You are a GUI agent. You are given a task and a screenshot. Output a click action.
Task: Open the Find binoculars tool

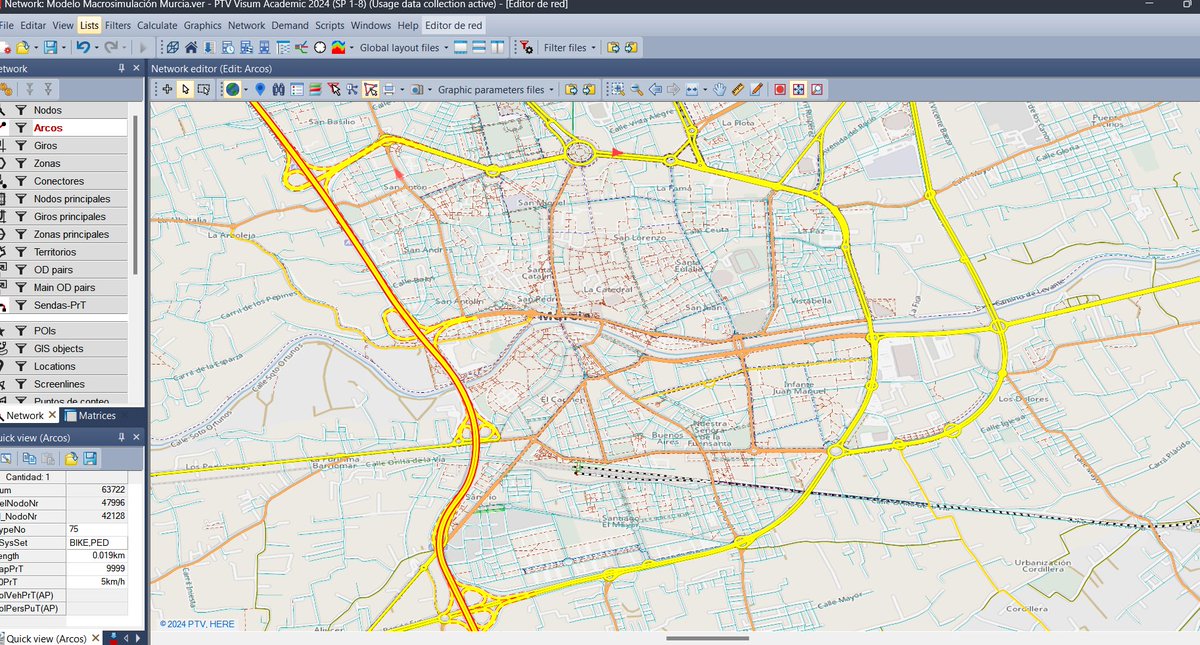click(279, 89)
